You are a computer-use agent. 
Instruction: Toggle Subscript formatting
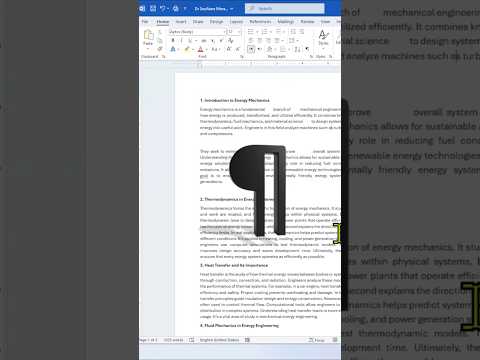[212, 41]
